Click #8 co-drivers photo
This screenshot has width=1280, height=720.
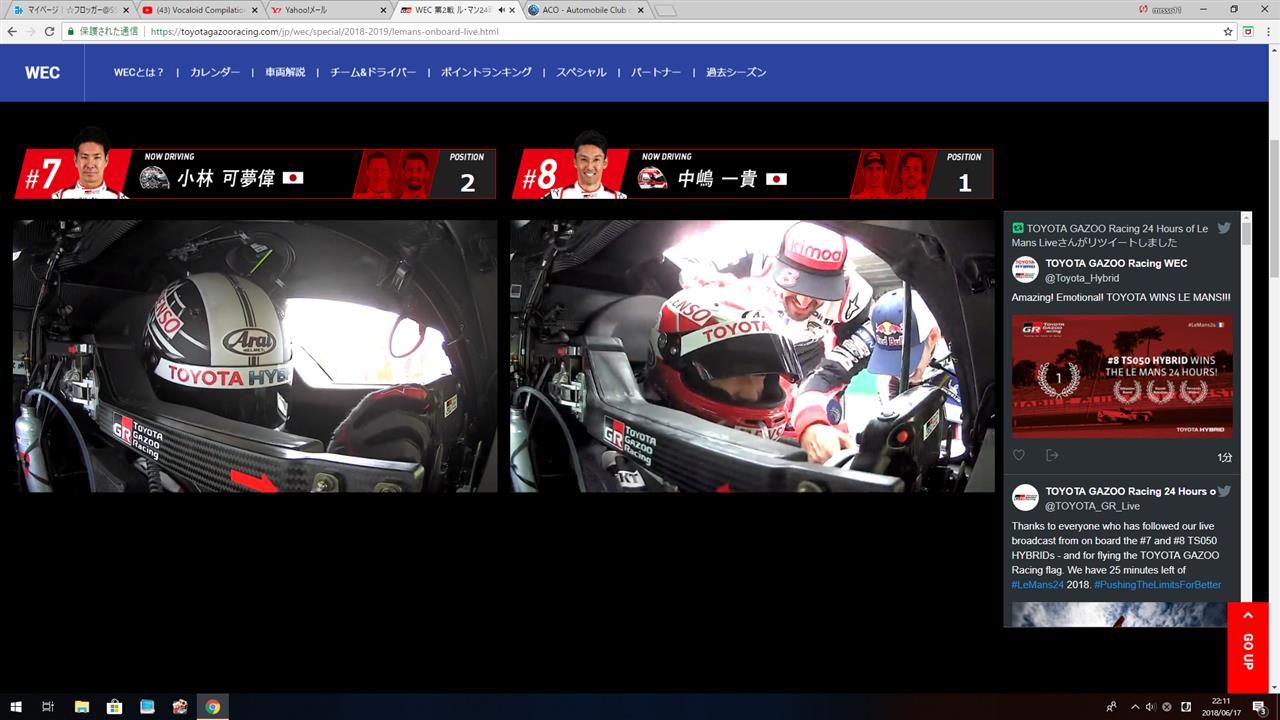click(x=894, y=175)
